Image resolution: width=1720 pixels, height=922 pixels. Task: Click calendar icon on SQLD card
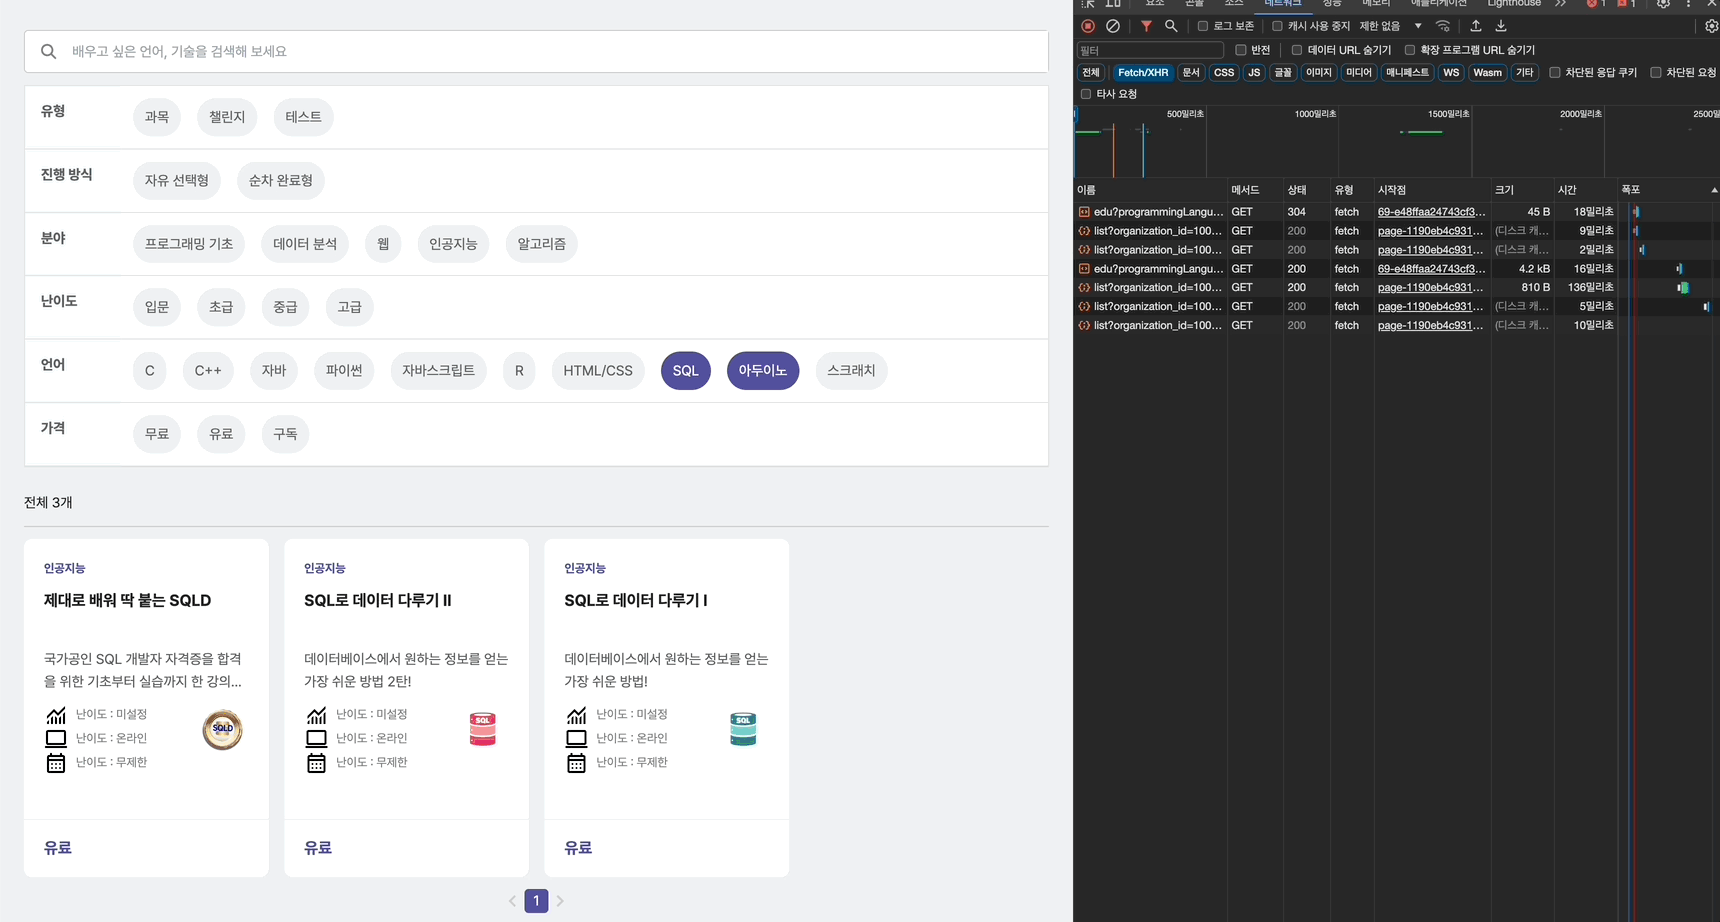(56, 763)
